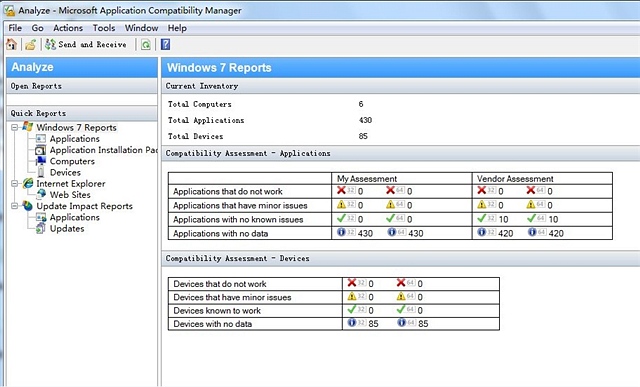Viewport: 640px width, 387px height.
Task: Click Send and Receive in toolbar
Action: 86,44
